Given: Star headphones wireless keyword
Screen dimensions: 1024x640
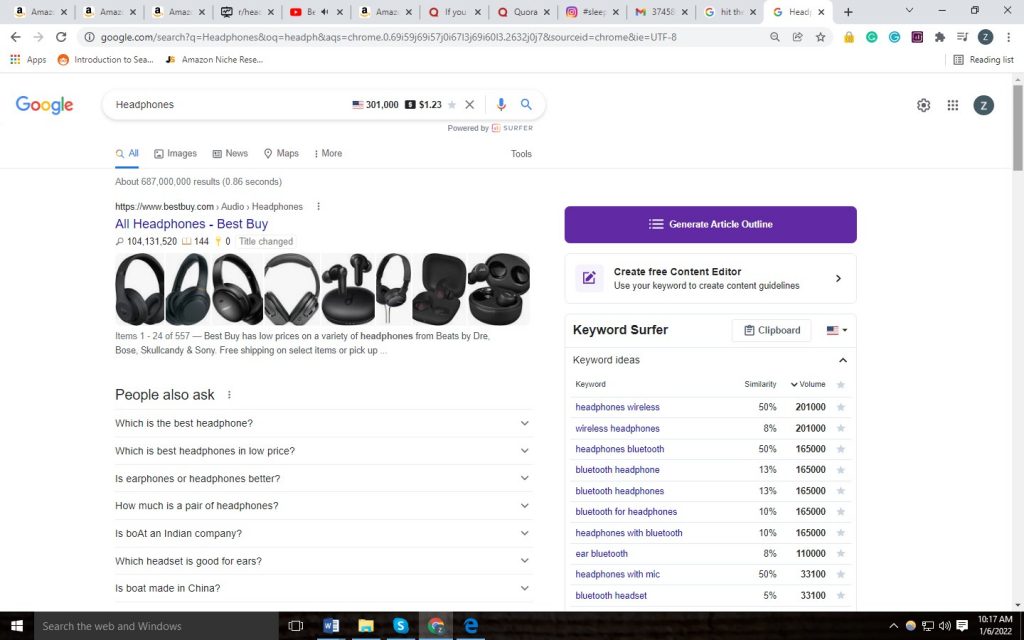Looking at the screenshot, I should 841,407.
